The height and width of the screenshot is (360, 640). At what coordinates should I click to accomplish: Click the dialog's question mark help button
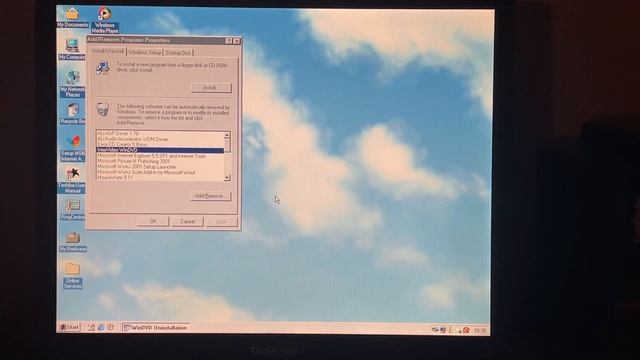229,41
